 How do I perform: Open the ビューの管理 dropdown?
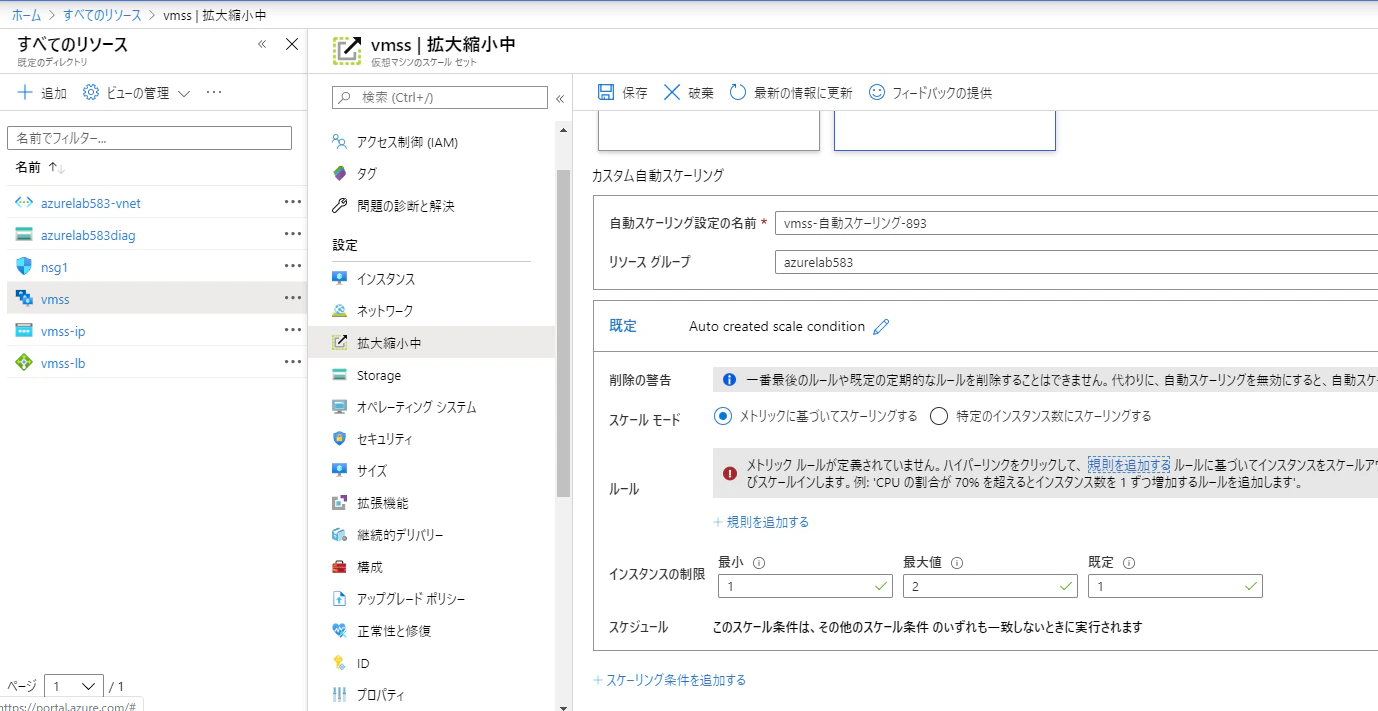point(136,93)
